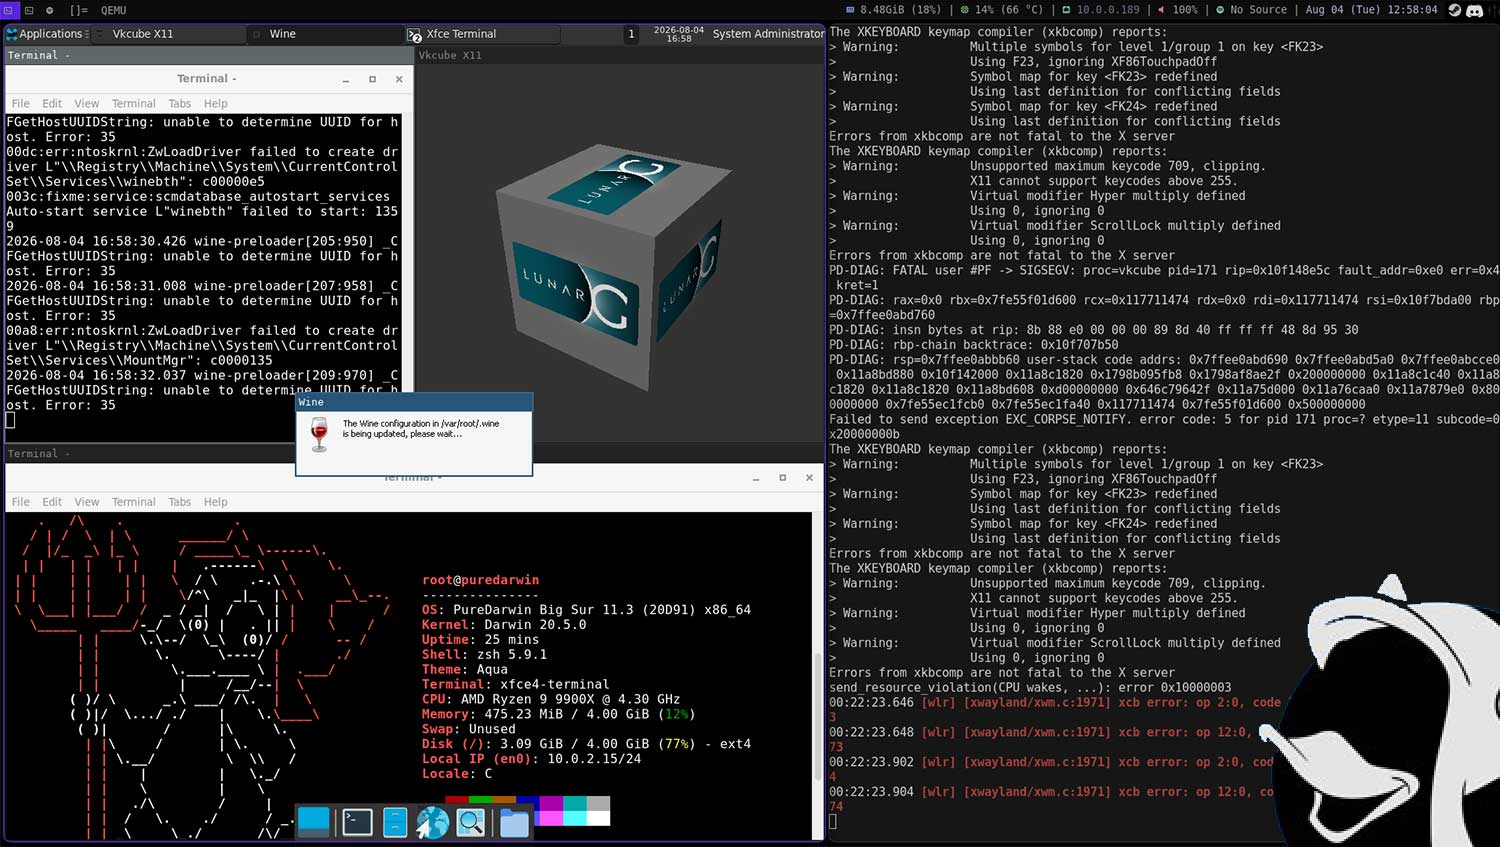Click the highlighted workspace icon in host bar
Viewport: 1500px width, 847px height.
point(9,10)
